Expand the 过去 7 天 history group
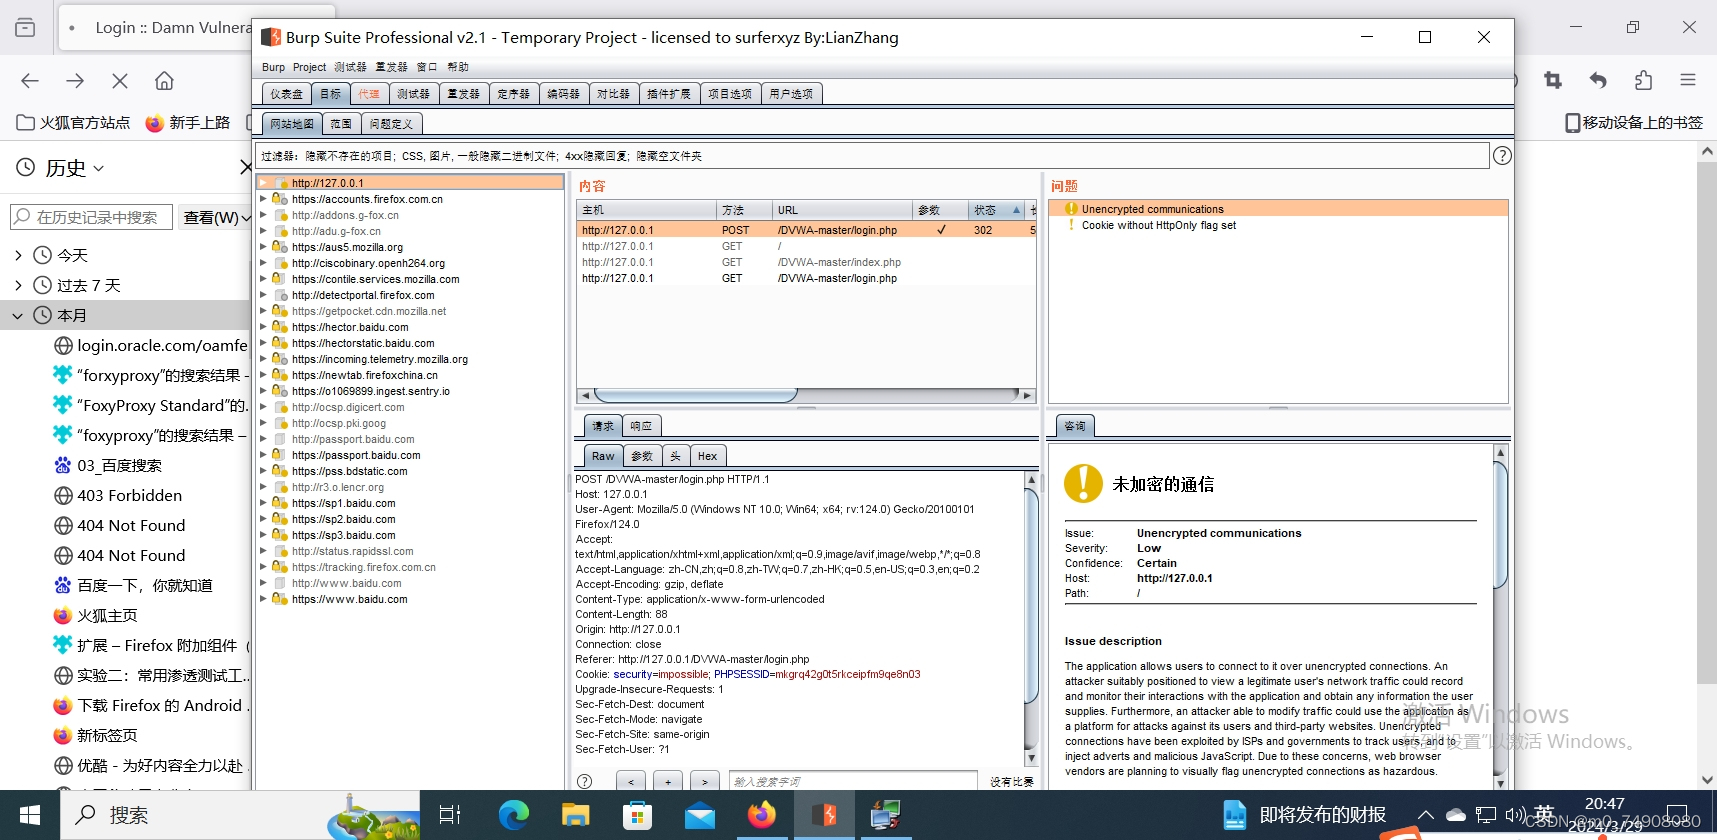 [x=18, y=285]
